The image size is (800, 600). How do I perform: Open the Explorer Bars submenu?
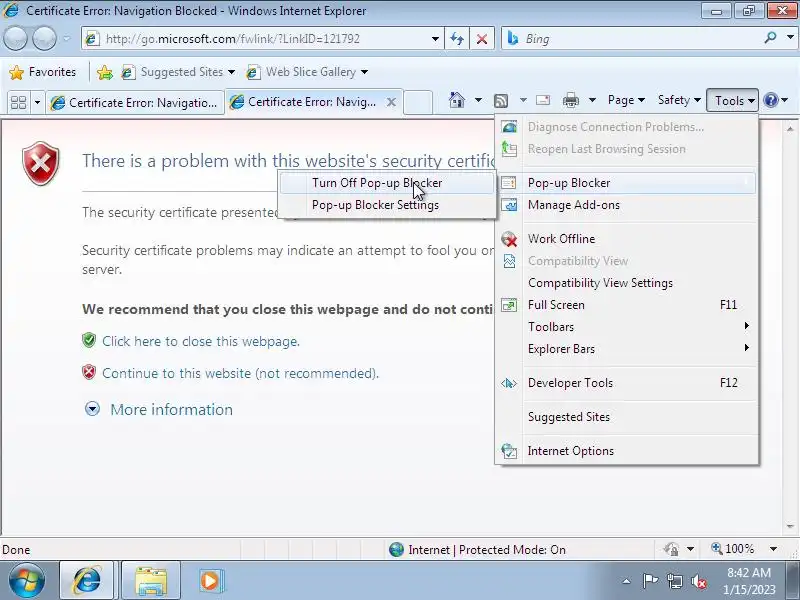(x=626, y=349)
